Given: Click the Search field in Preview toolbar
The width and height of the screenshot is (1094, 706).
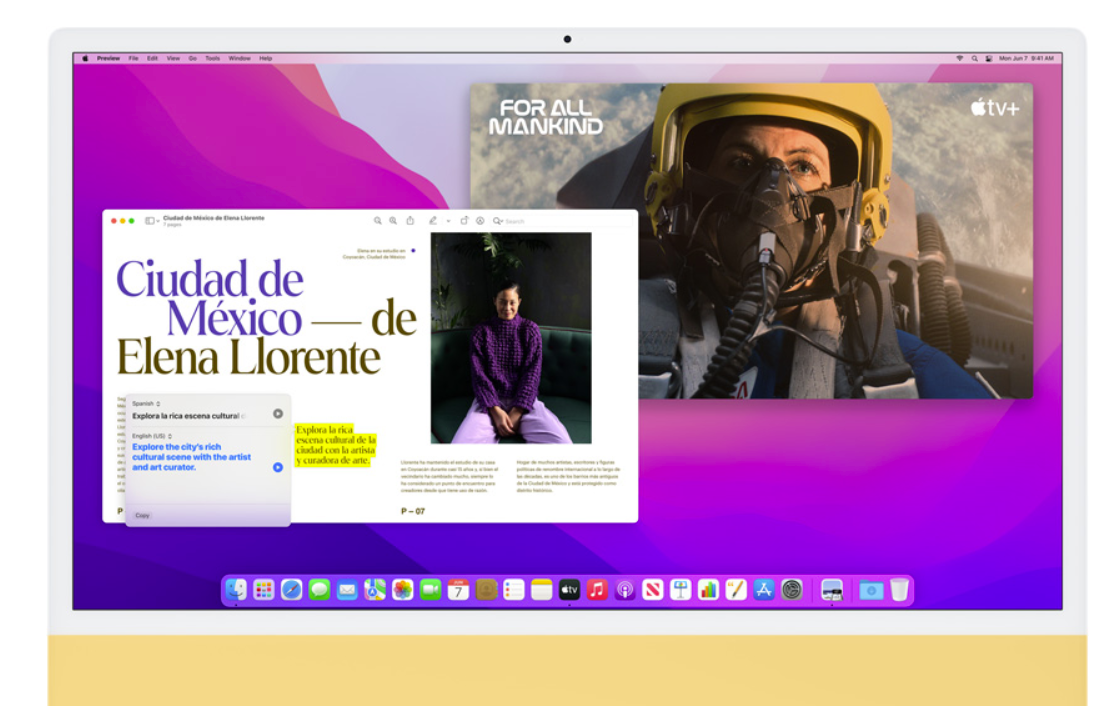Looking at the screenshot, I should click(562, 221).
